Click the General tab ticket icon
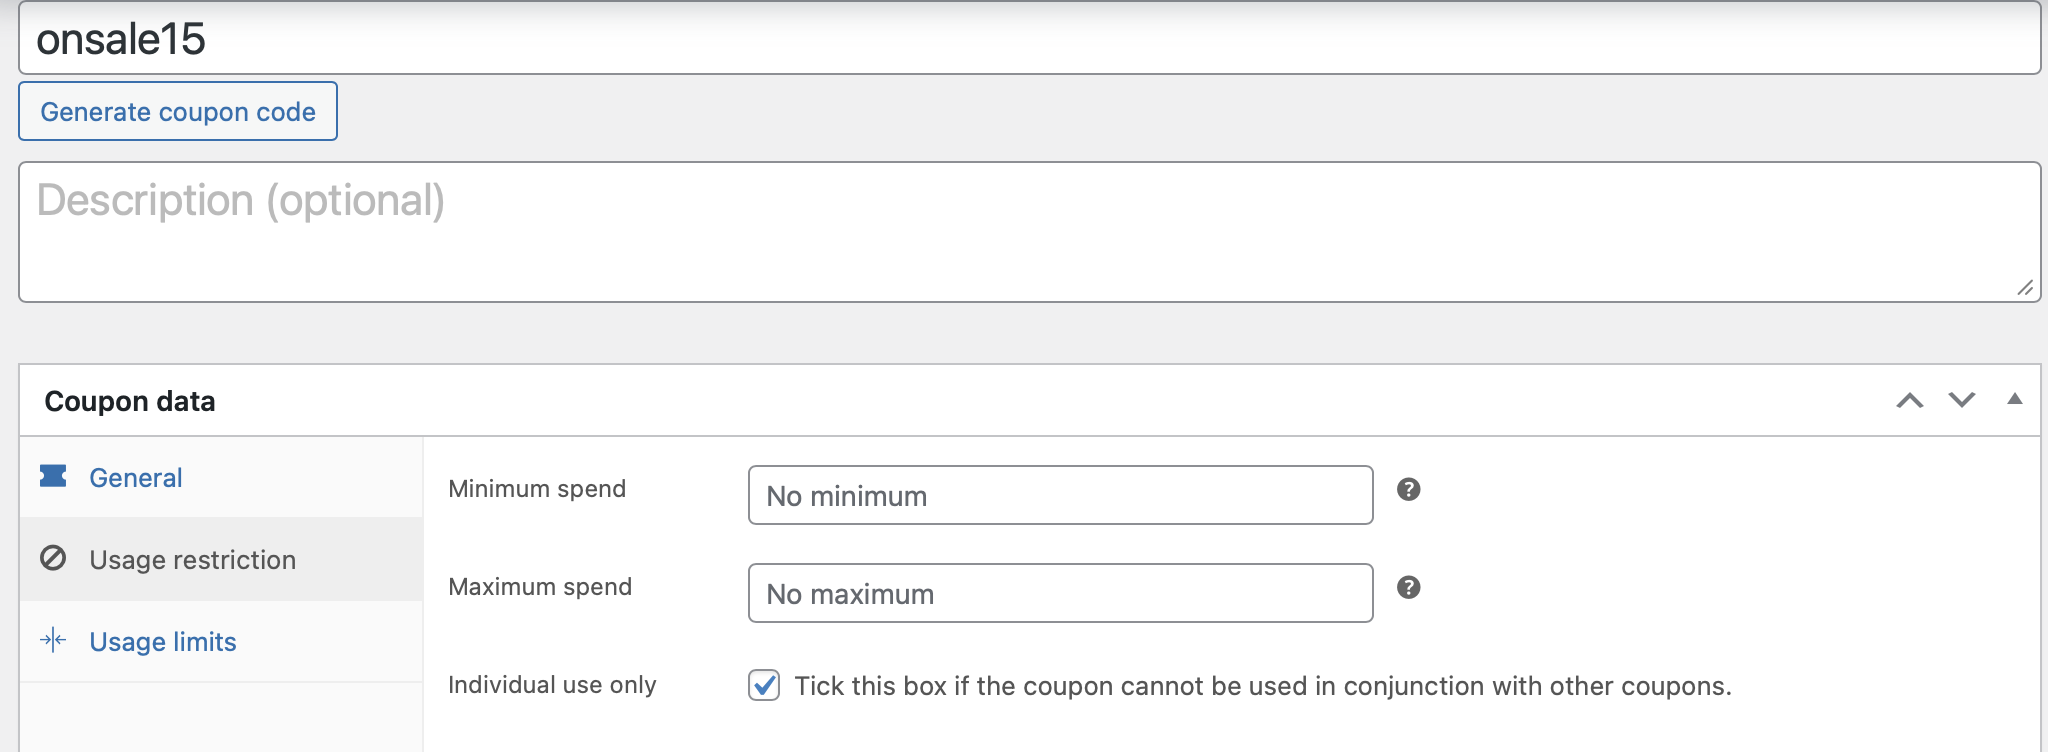This screenshot has width=2048, height=752. 53,476
